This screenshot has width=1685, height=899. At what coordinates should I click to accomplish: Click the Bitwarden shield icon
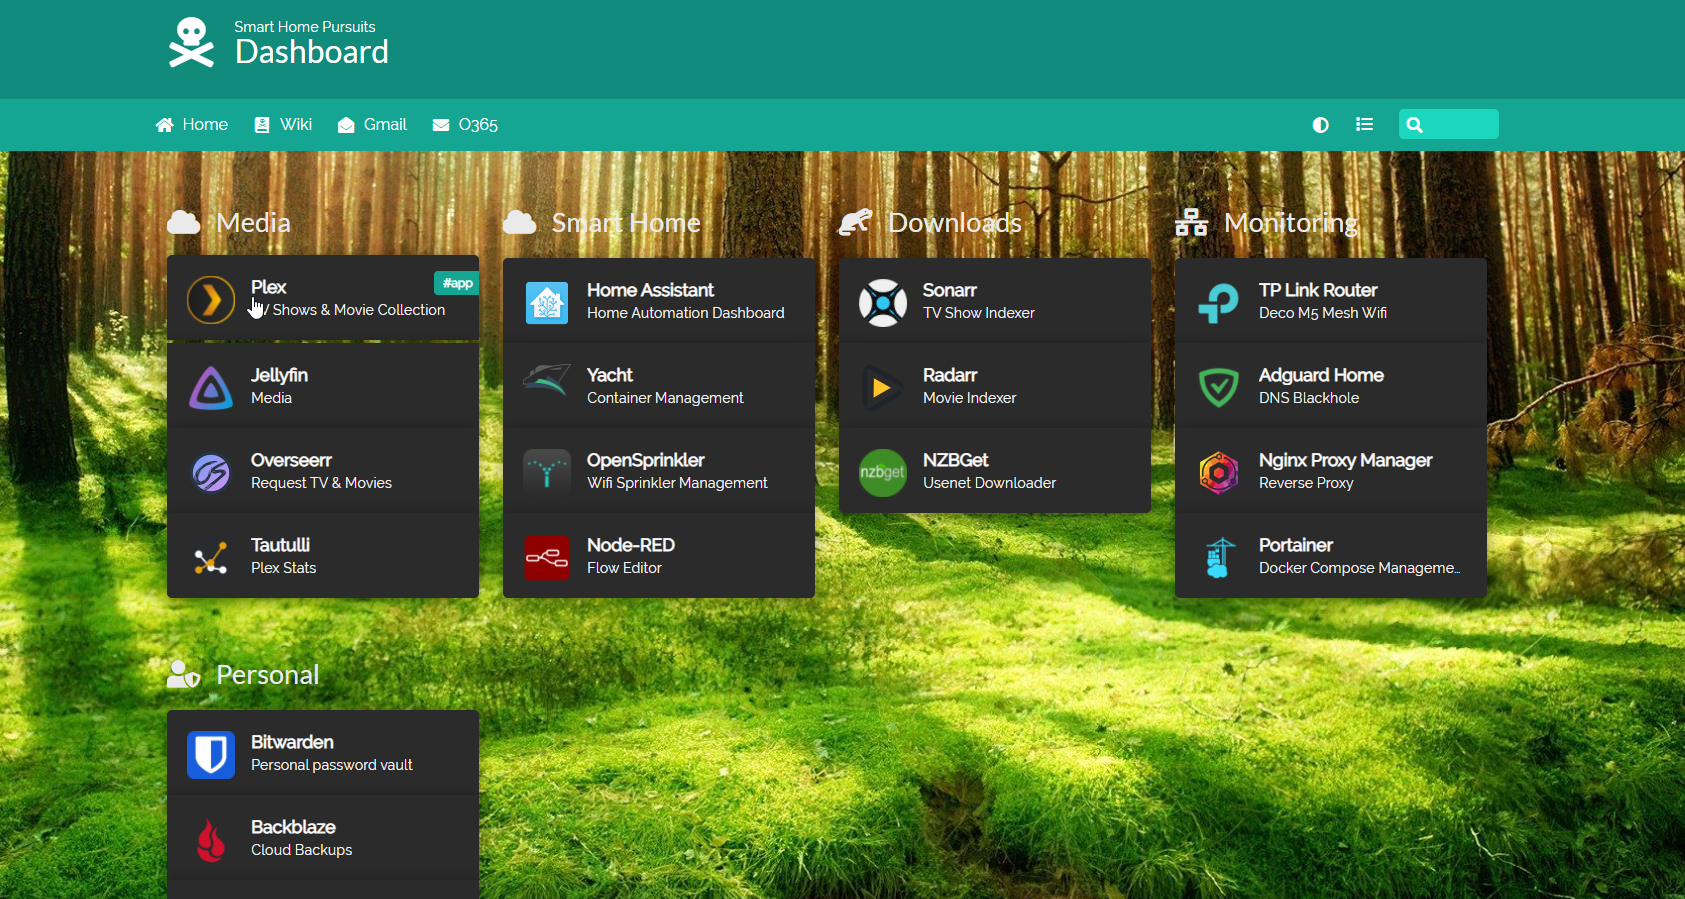(211, 754)
